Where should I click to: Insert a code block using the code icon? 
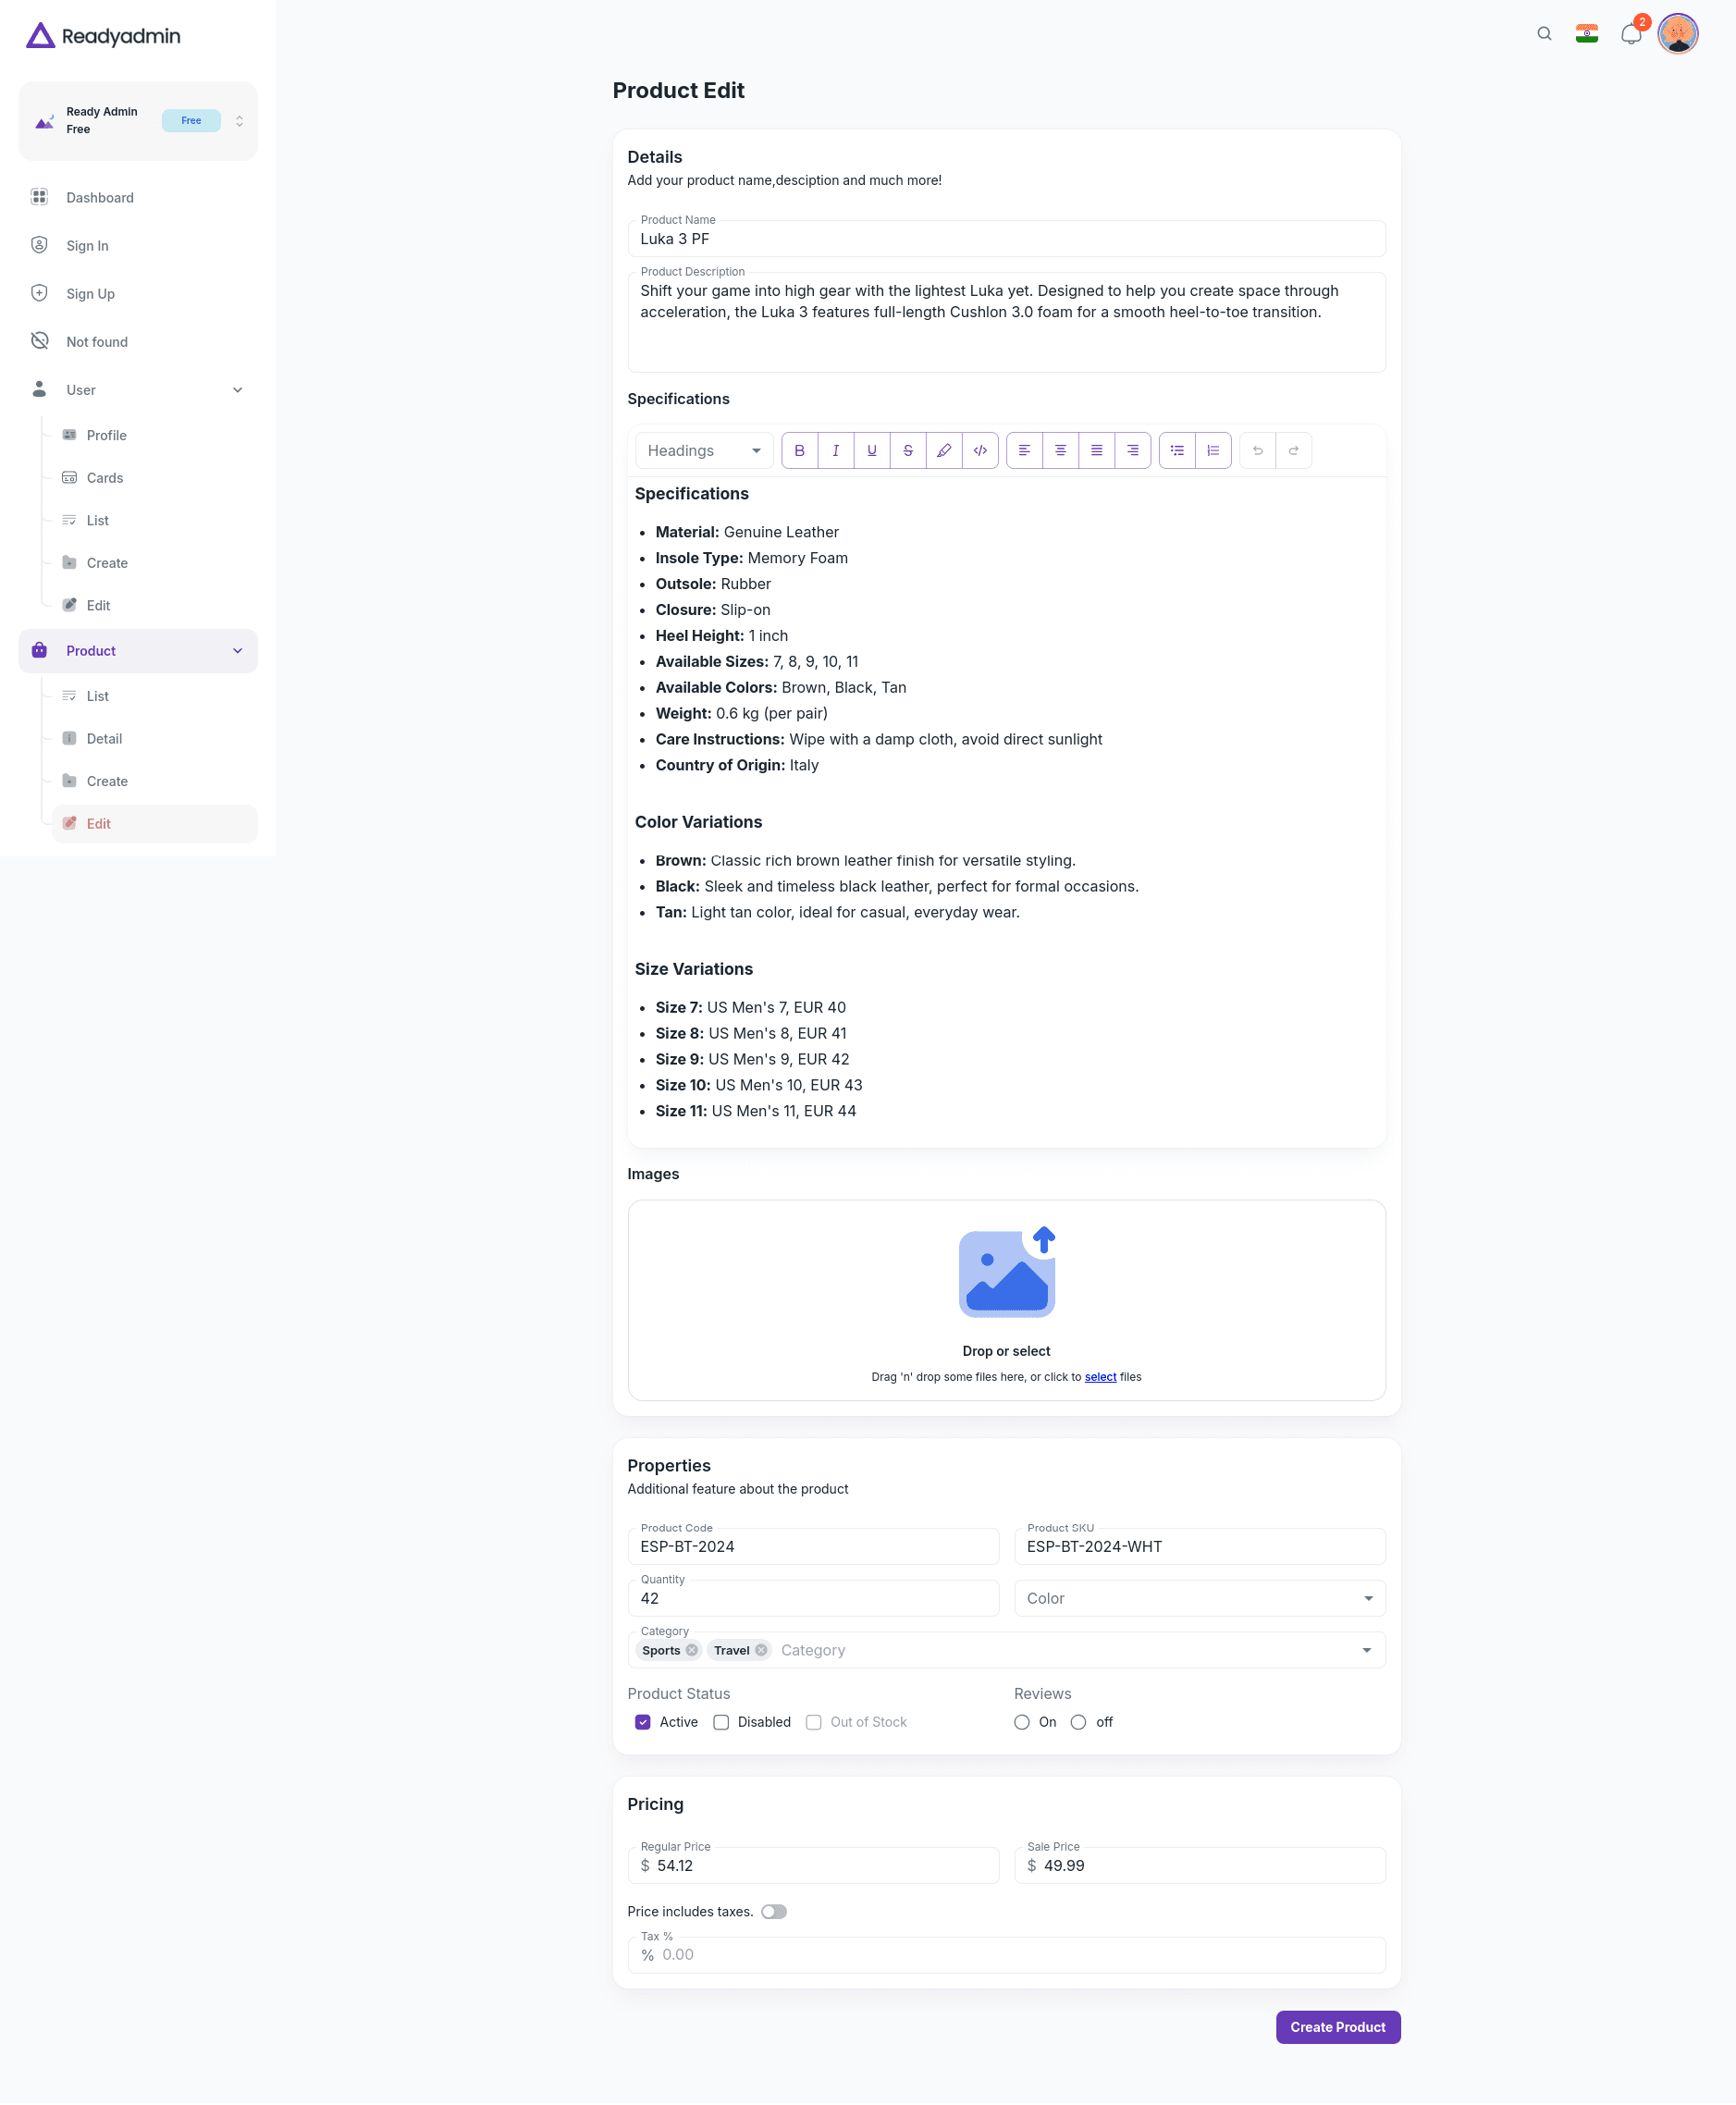(x=980, y=450)
